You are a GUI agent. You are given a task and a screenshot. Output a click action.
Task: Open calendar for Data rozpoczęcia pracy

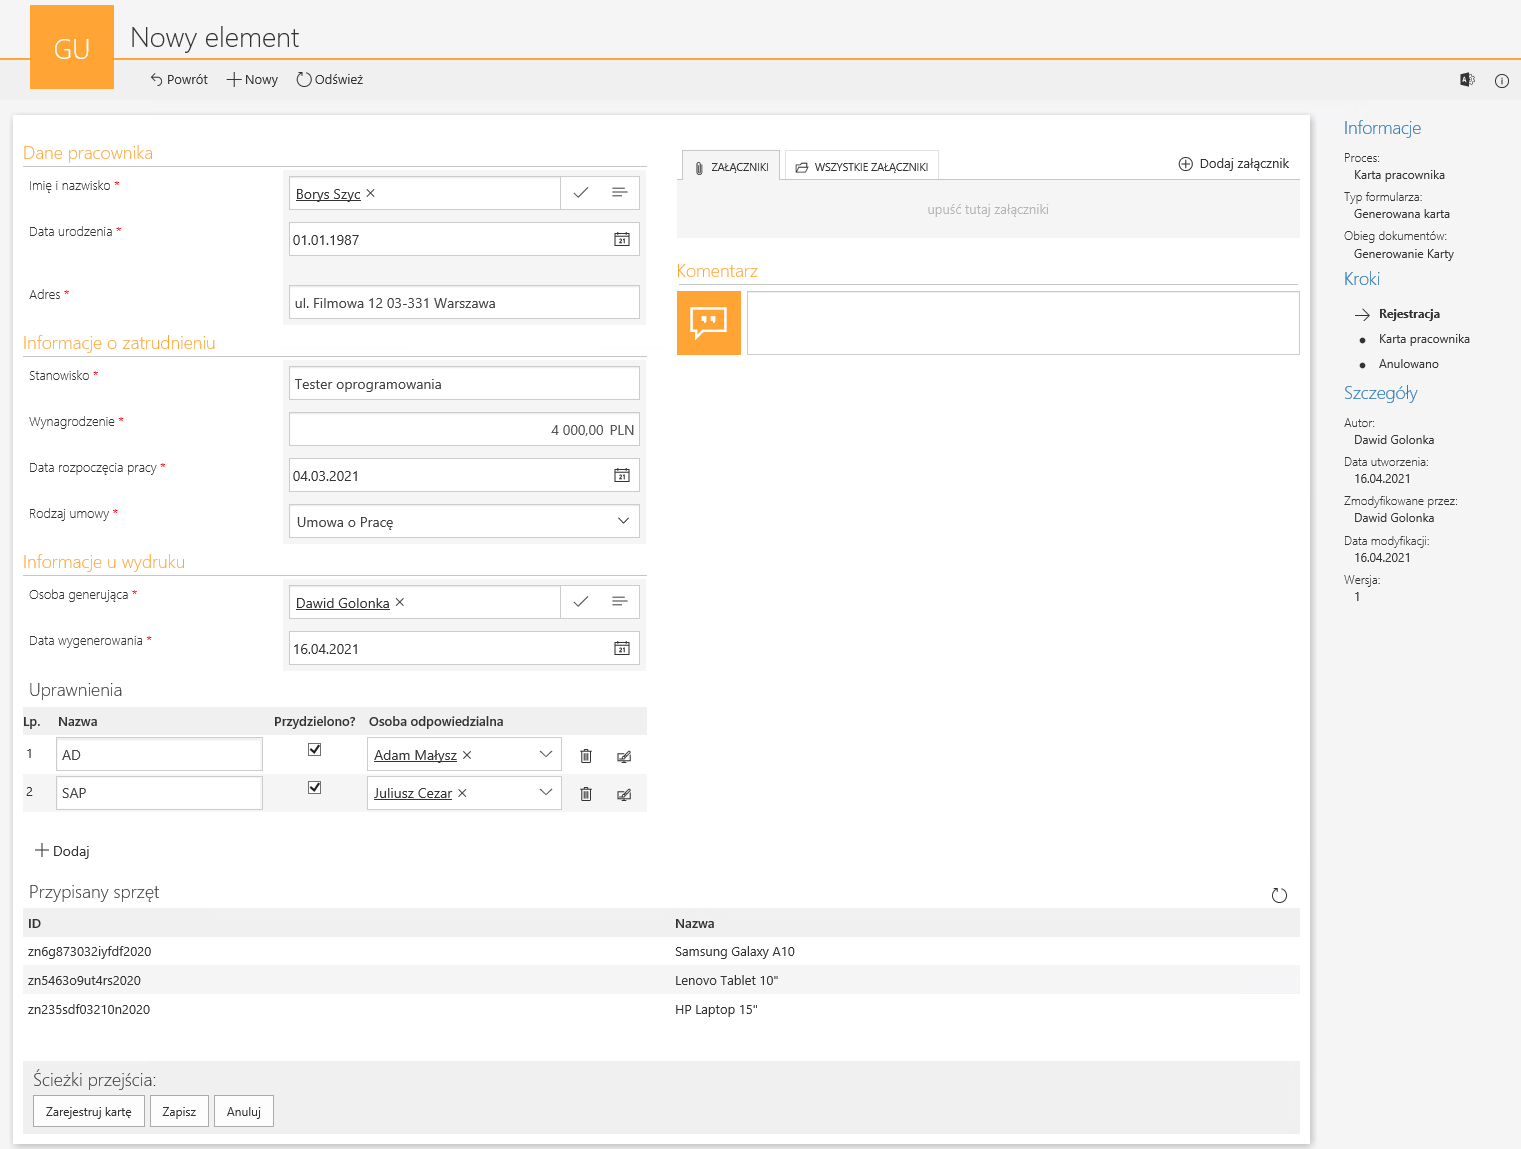point(622,475)
